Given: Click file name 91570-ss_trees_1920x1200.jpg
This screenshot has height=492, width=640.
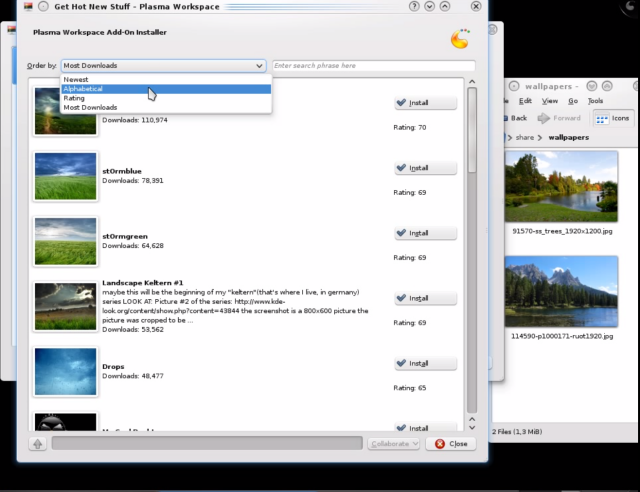Looking at the screenshot, I should (x=562, y=232).
